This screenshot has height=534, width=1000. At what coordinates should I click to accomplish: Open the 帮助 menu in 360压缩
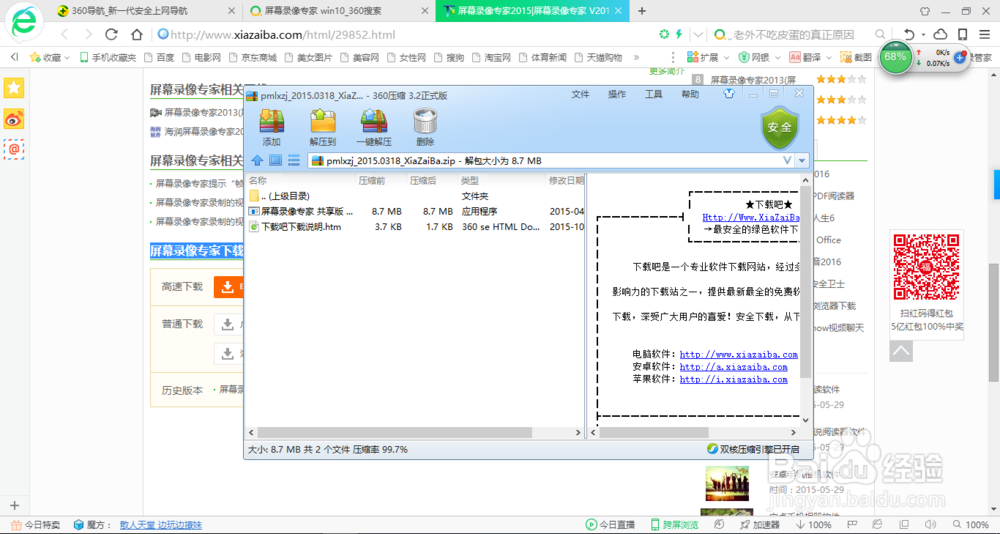pyautogui.click(x=690, y=94)
